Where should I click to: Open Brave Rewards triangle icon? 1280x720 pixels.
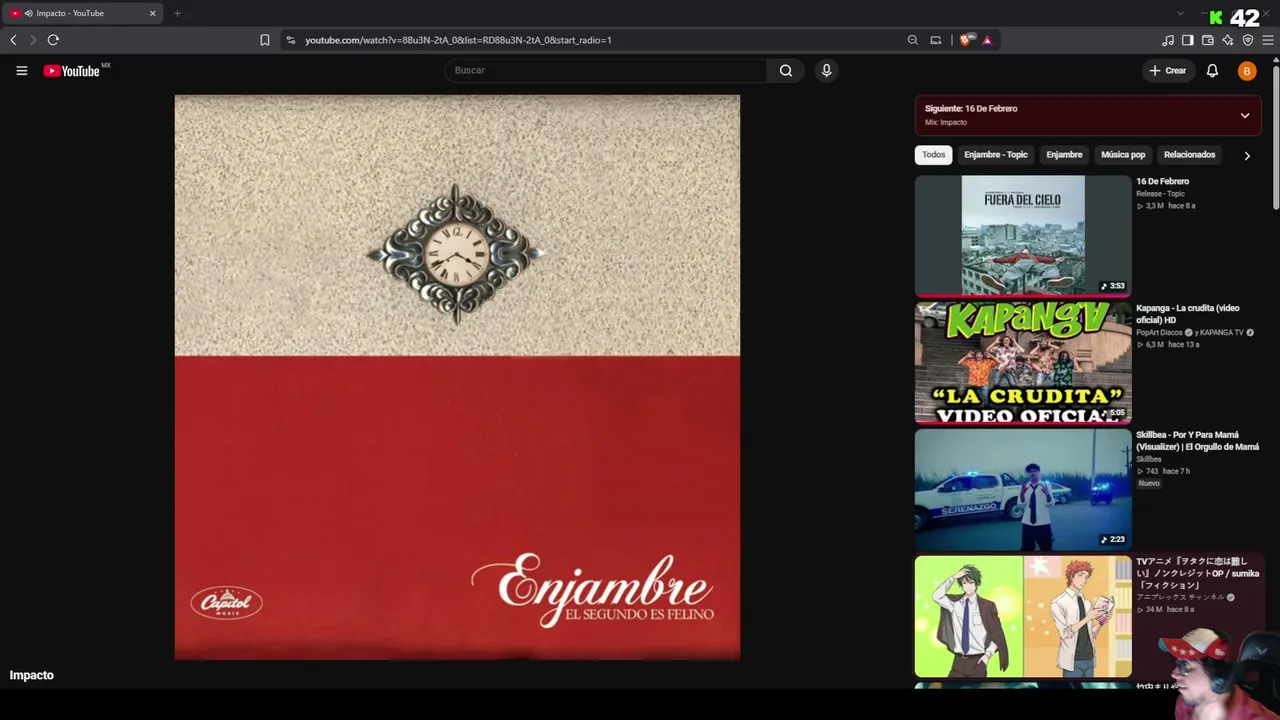(x=987, y=40)
